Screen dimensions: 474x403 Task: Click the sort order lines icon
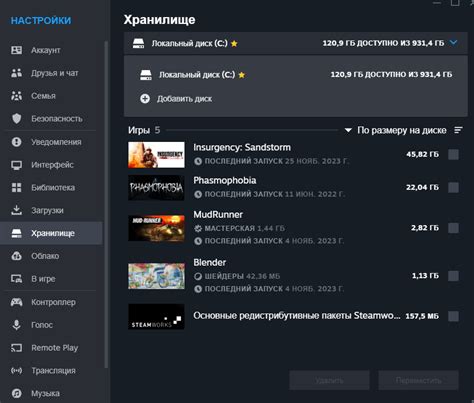pos(458,130)
